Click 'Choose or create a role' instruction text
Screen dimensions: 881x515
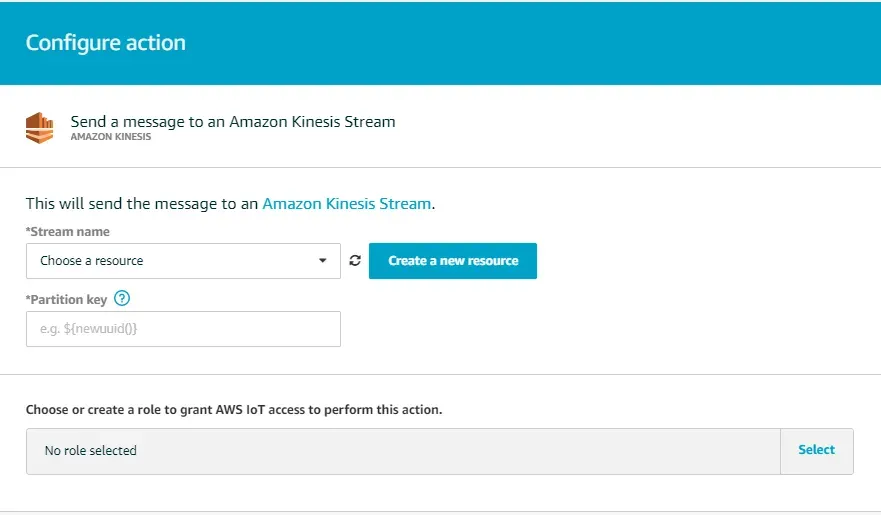(234, 409)
